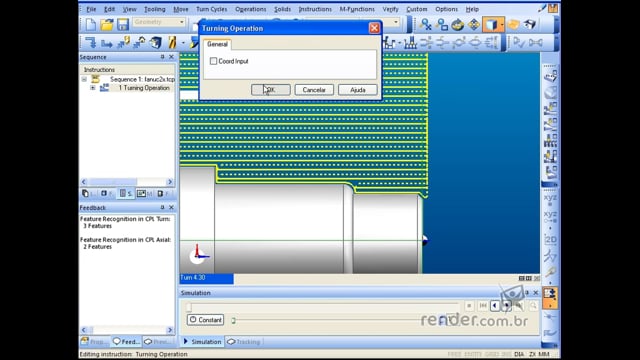The width and height of the screenshot is (640, 360).
Task: Open the Turn Cycles menu
Action: click(x=211, y=9)
